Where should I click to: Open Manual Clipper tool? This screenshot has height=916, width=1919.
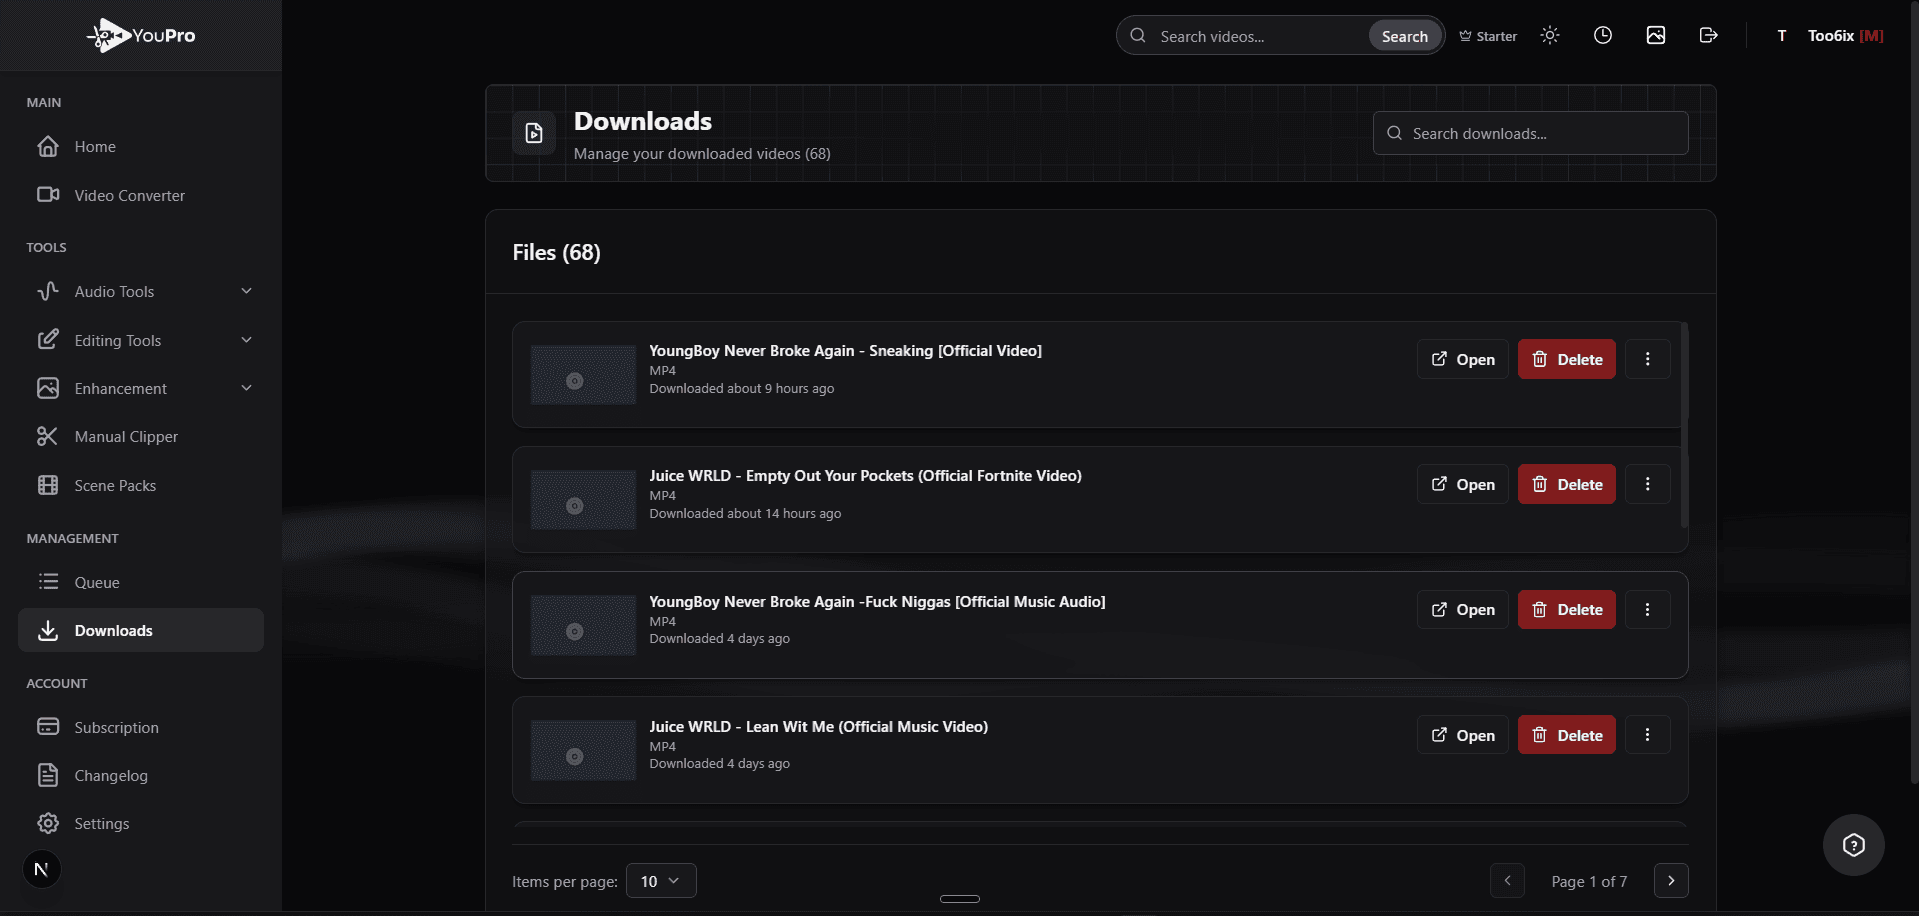tap(141, 436)
